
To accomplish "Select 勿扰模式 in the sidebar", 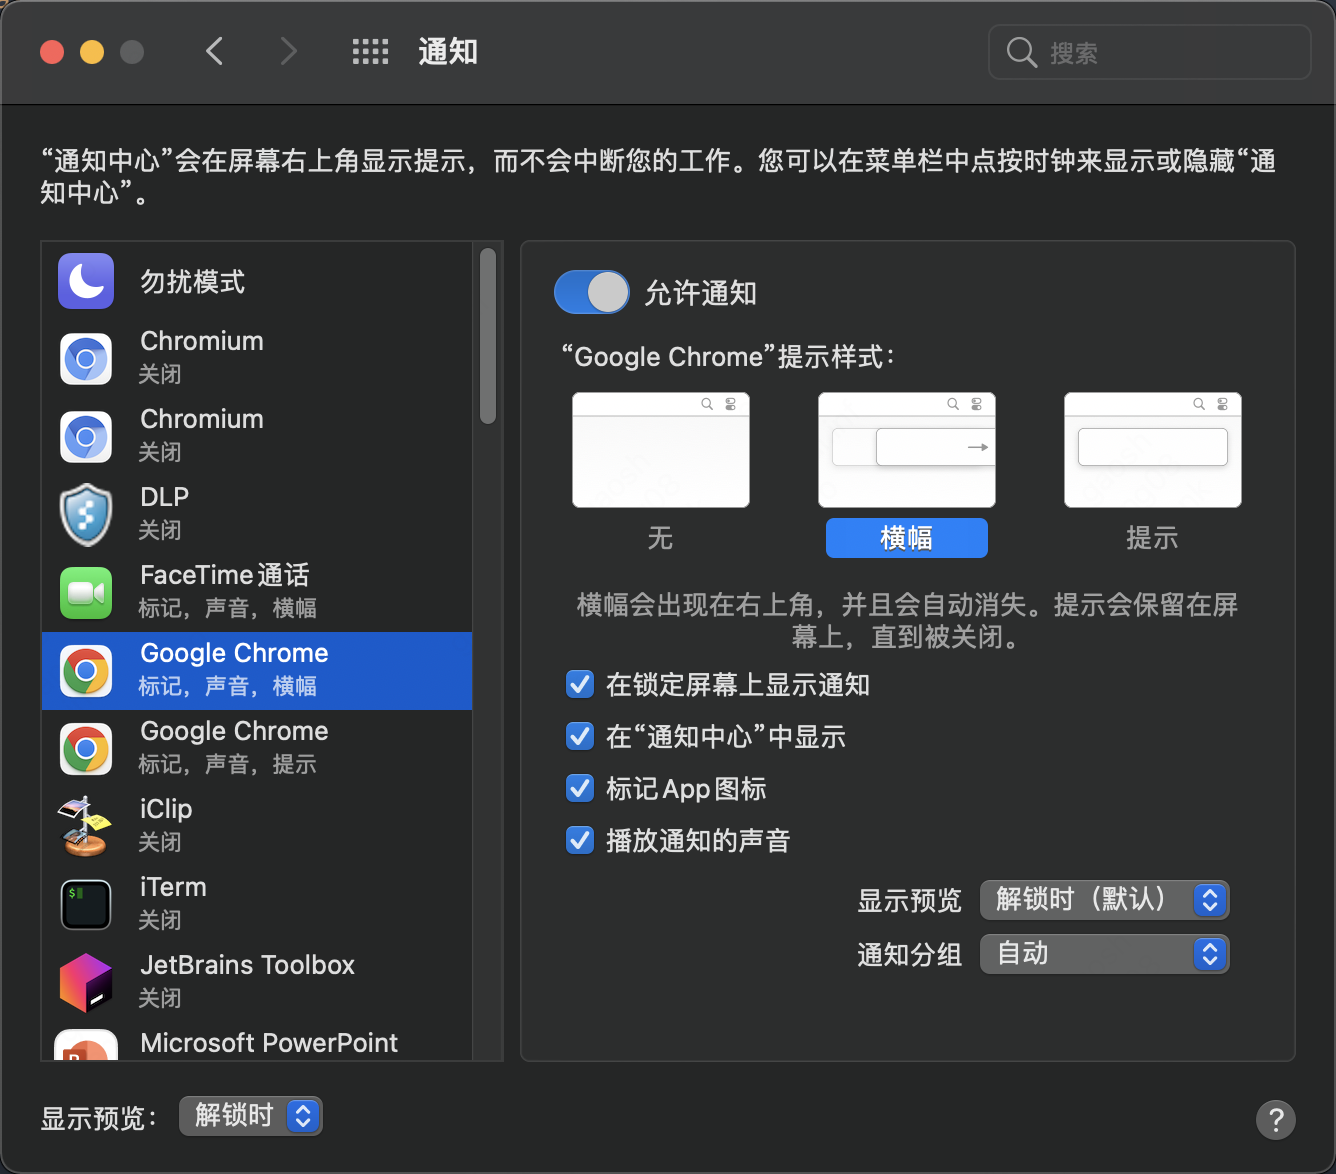I will (x=193, y=282).
